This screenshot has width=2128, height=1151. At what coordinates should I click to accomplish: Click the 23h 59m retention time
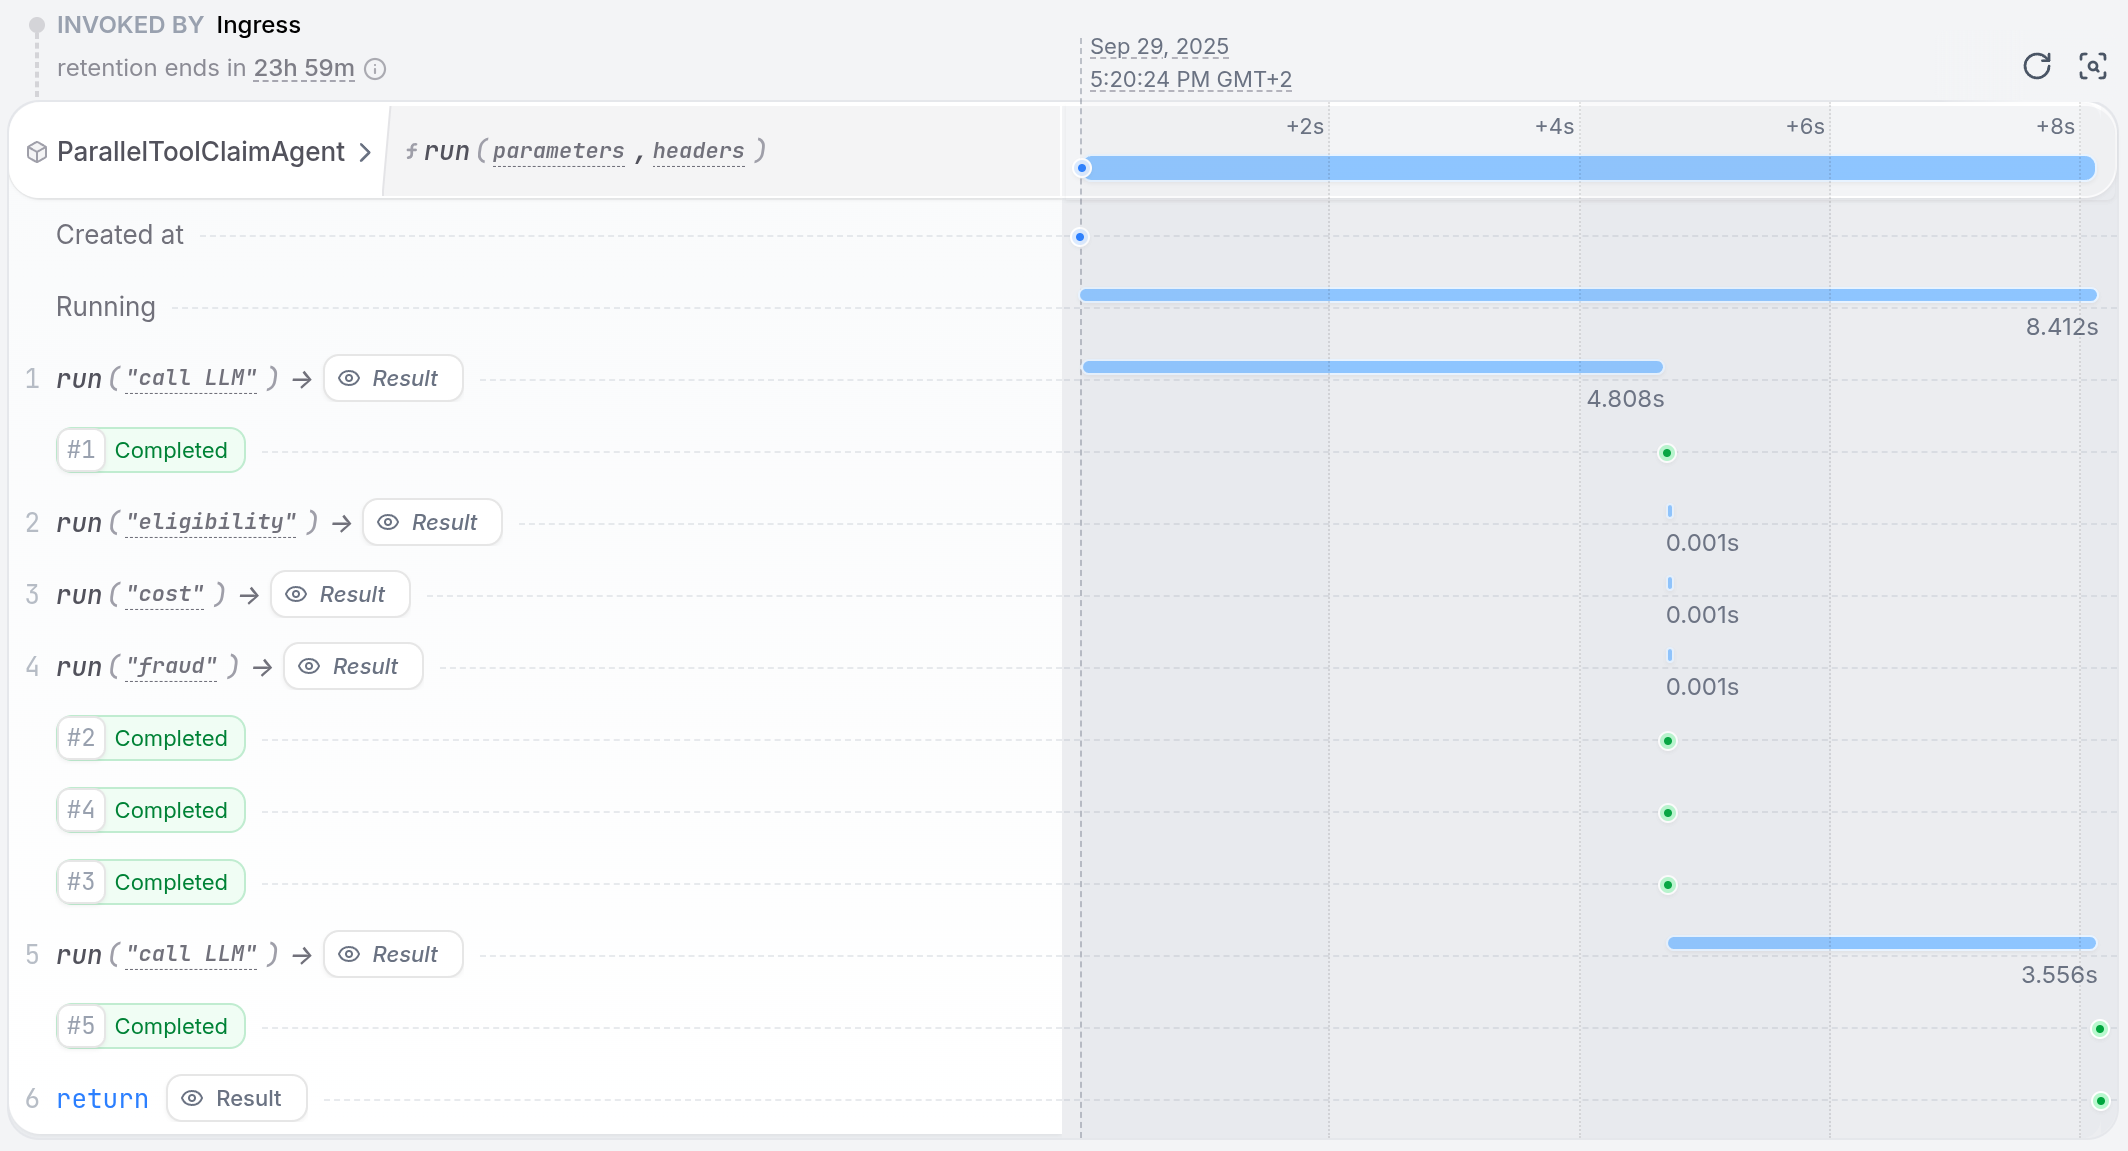[304, 68]
